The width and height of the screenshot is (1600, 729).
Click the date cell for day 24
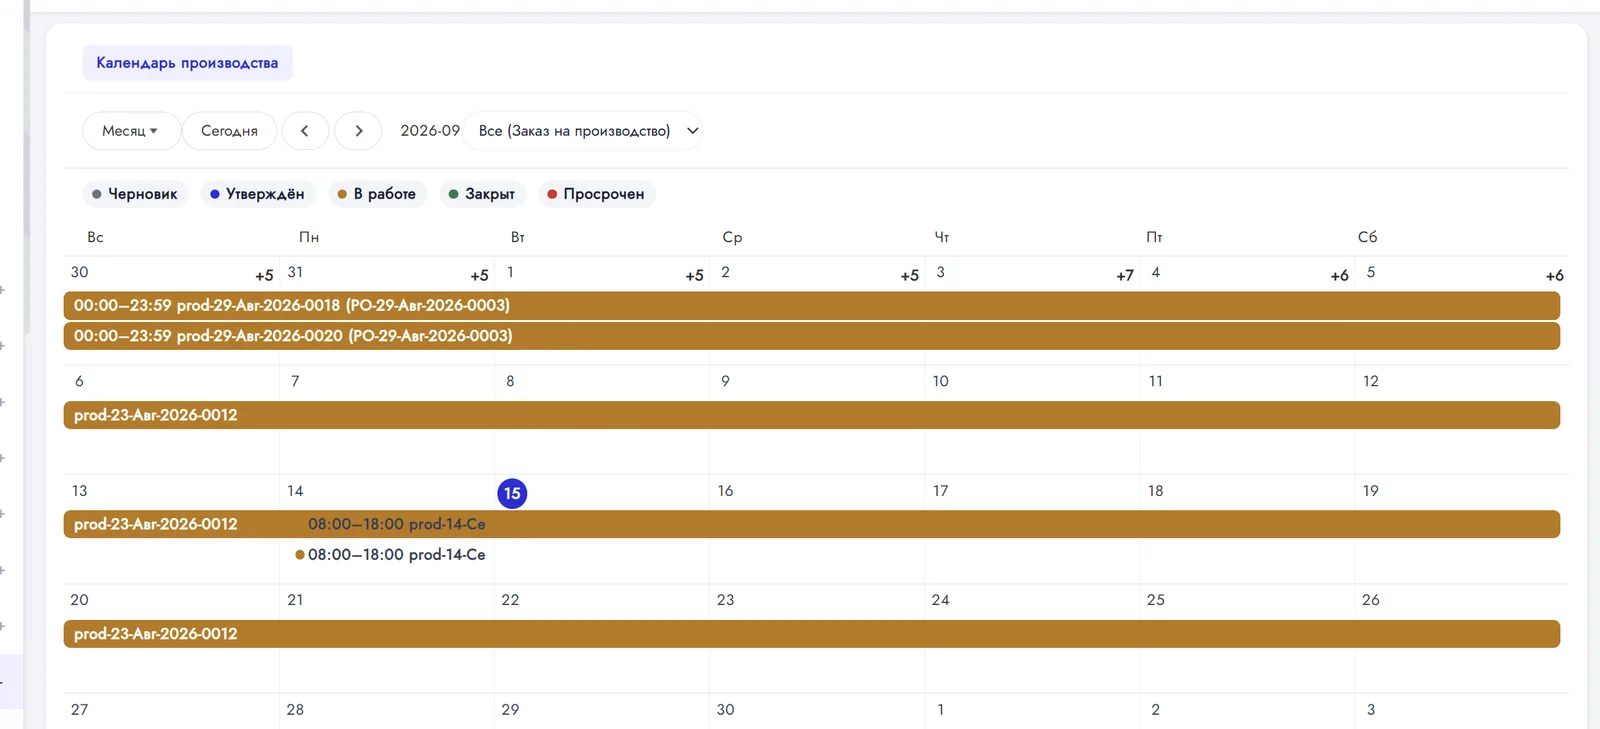[1032, 638]
